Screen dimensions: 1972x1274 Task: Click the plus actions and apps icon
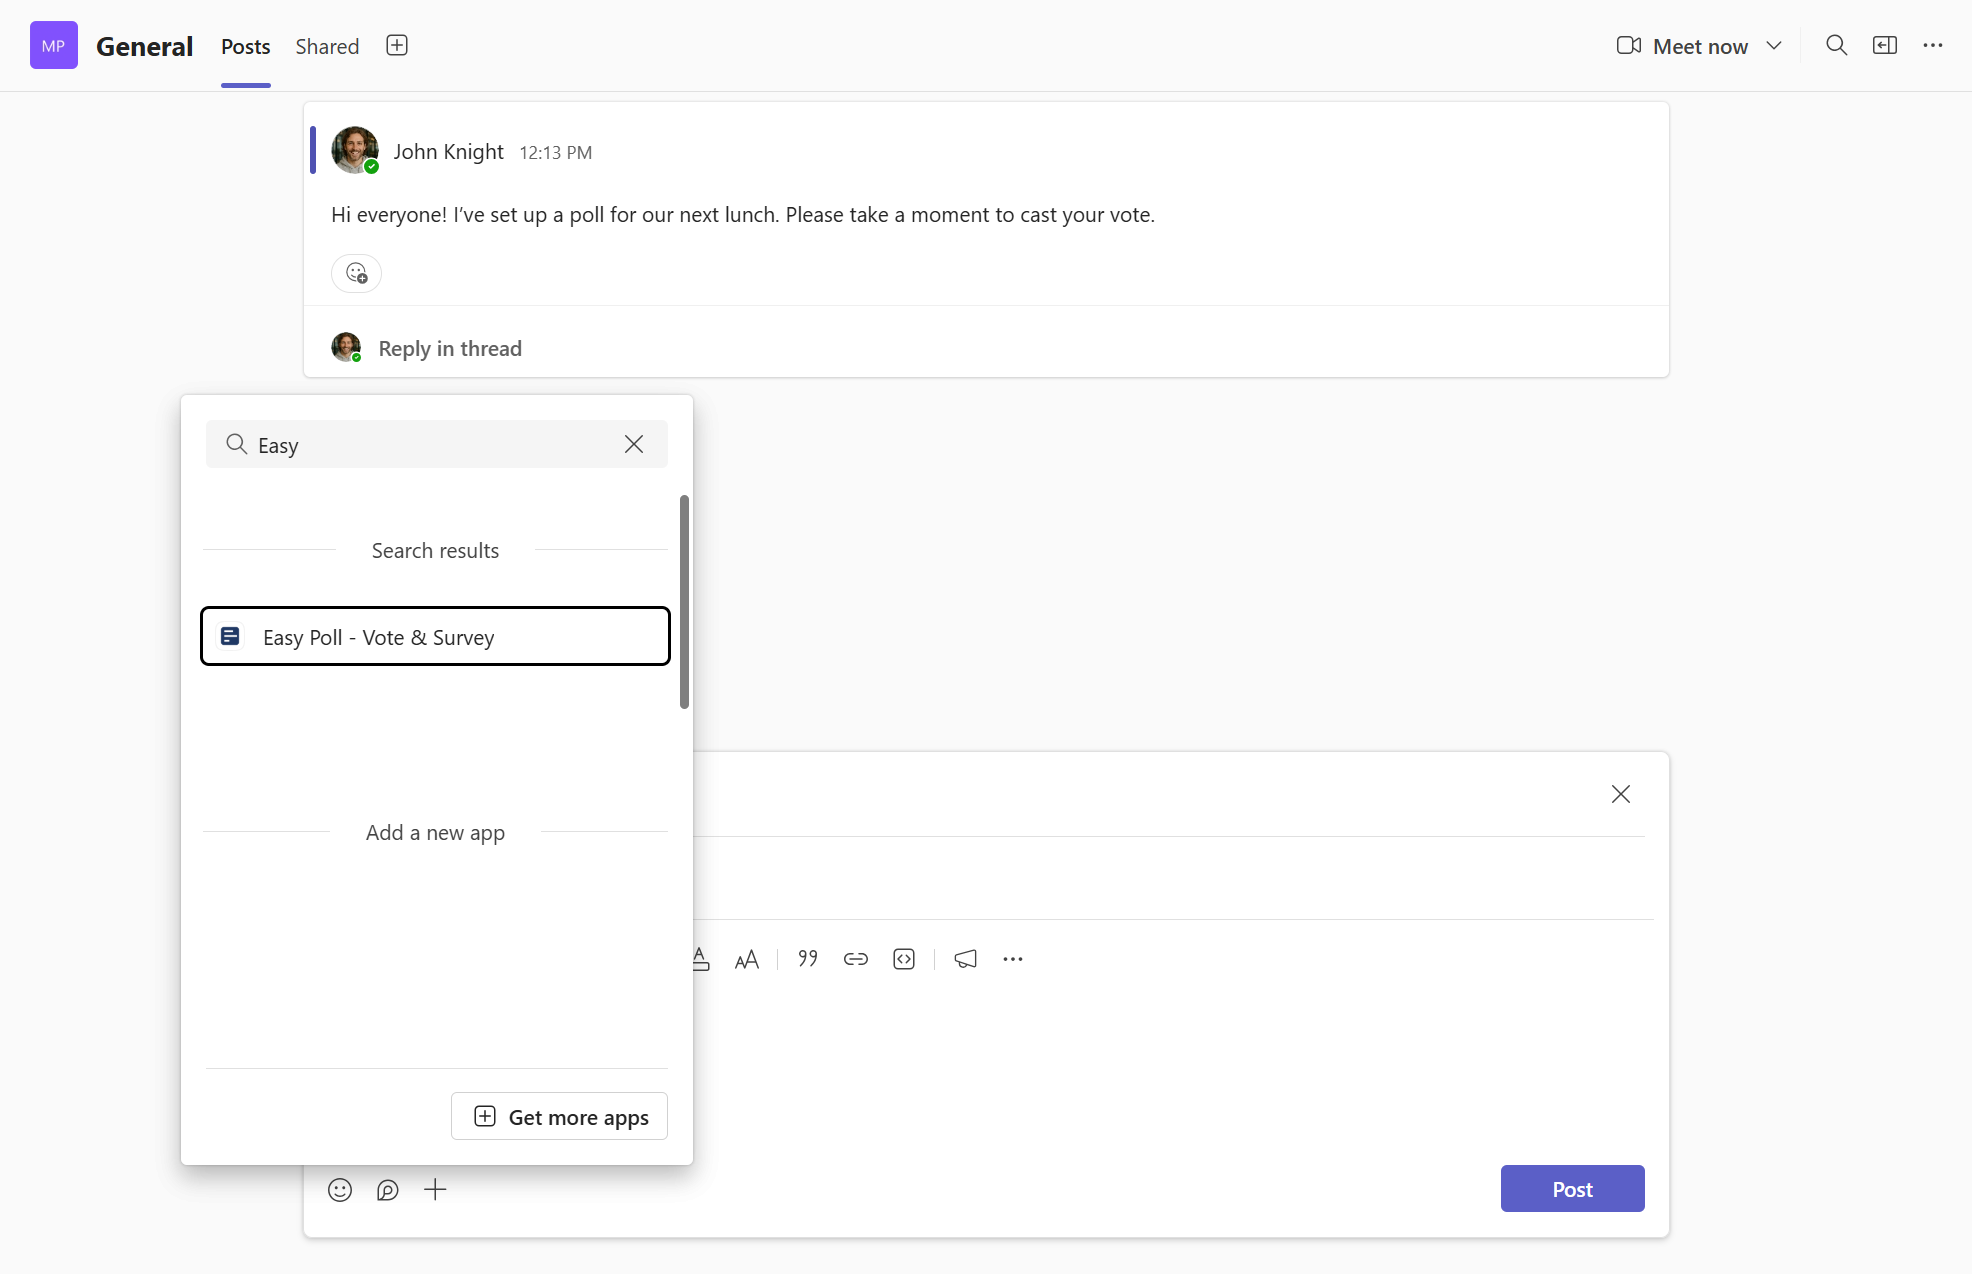click(435, 1189)
